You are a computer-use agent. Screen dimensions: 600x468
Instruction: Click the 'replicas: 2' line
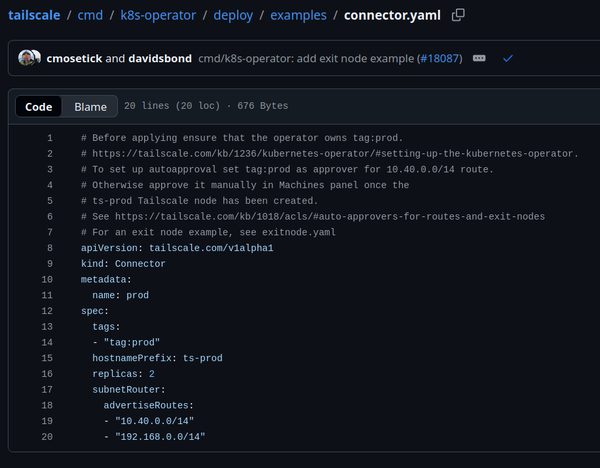(123, 373)
